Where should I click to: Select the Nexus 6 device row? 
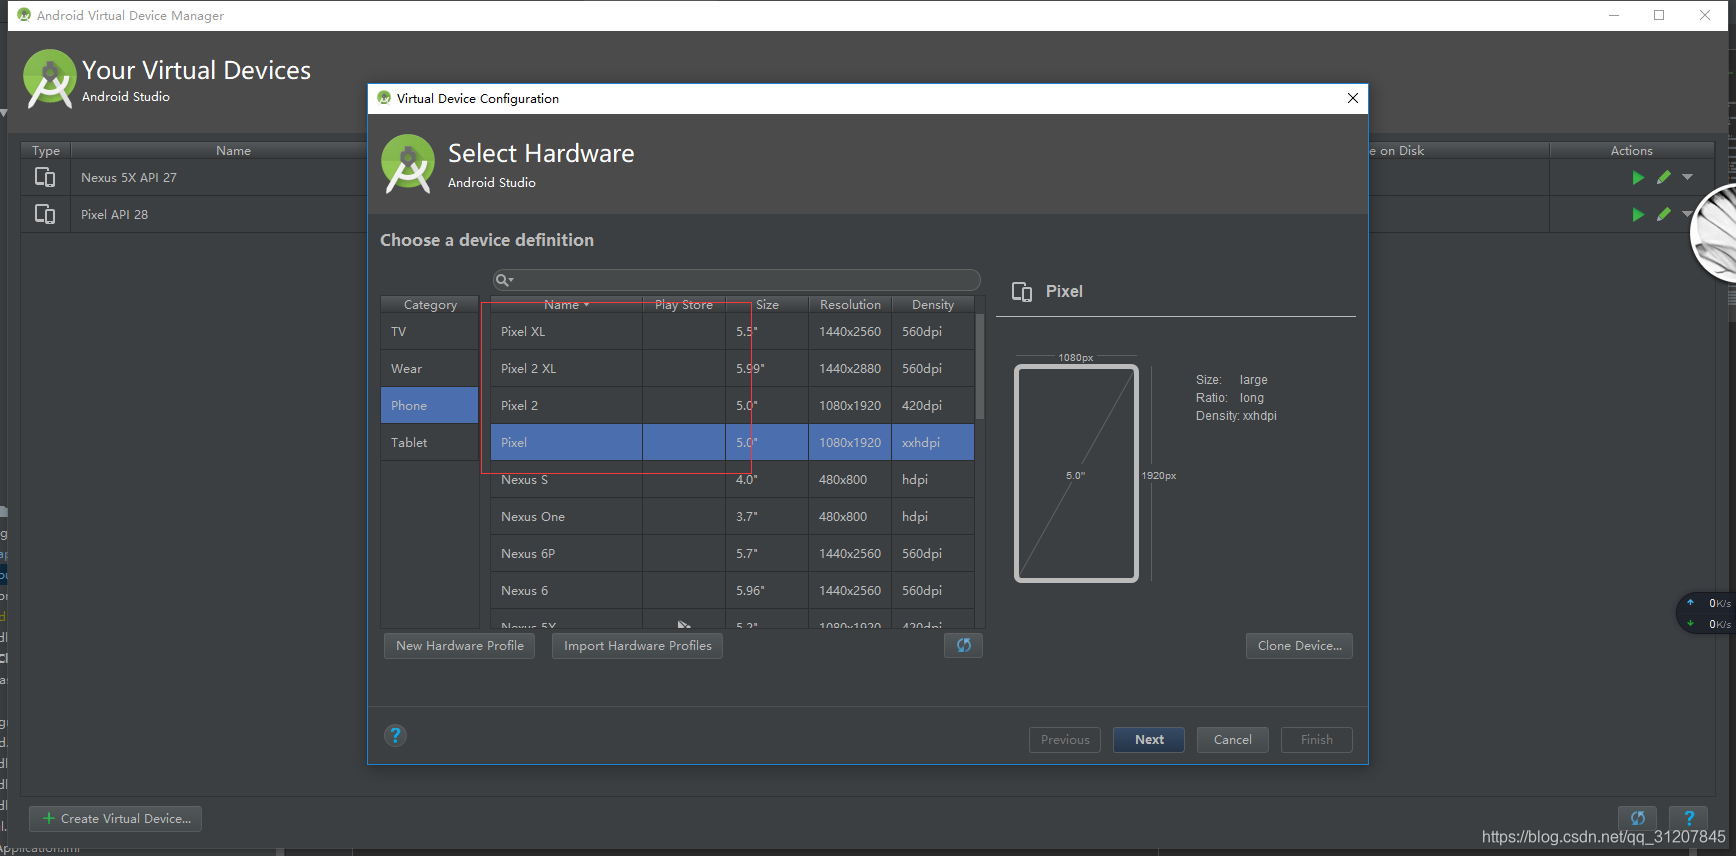[732, 590]
